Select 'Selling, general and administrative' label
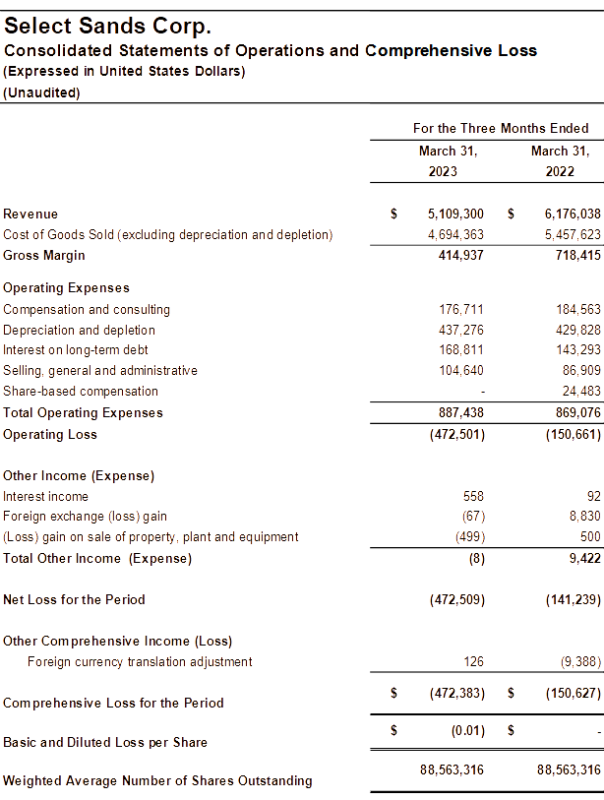604x800 pixels. [x=100, y=371]
